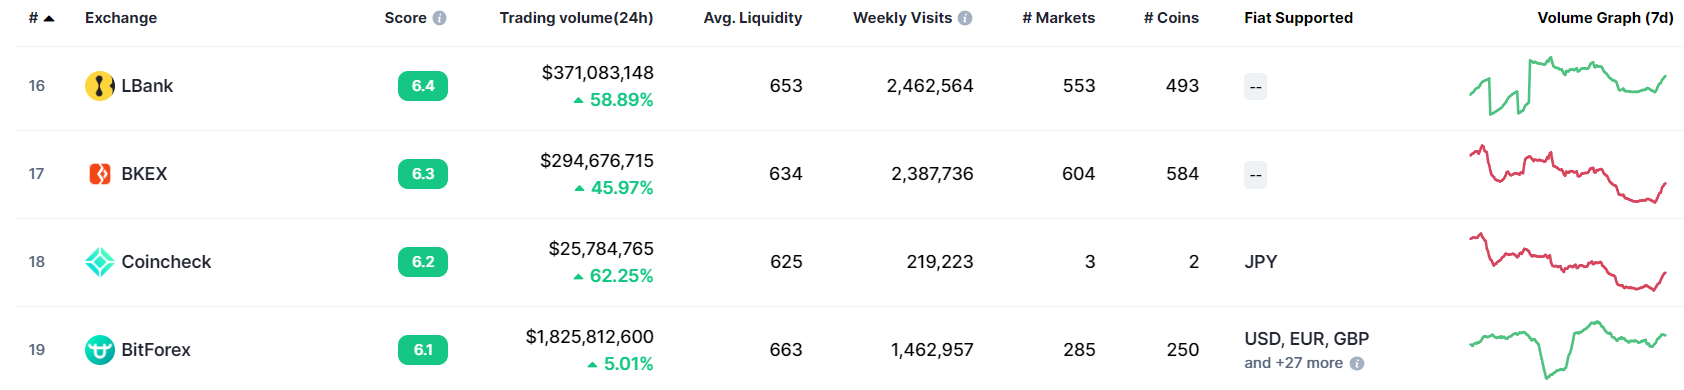Click the BitForex exchange logo icon
1684x390 pixels.
[100, 350]
